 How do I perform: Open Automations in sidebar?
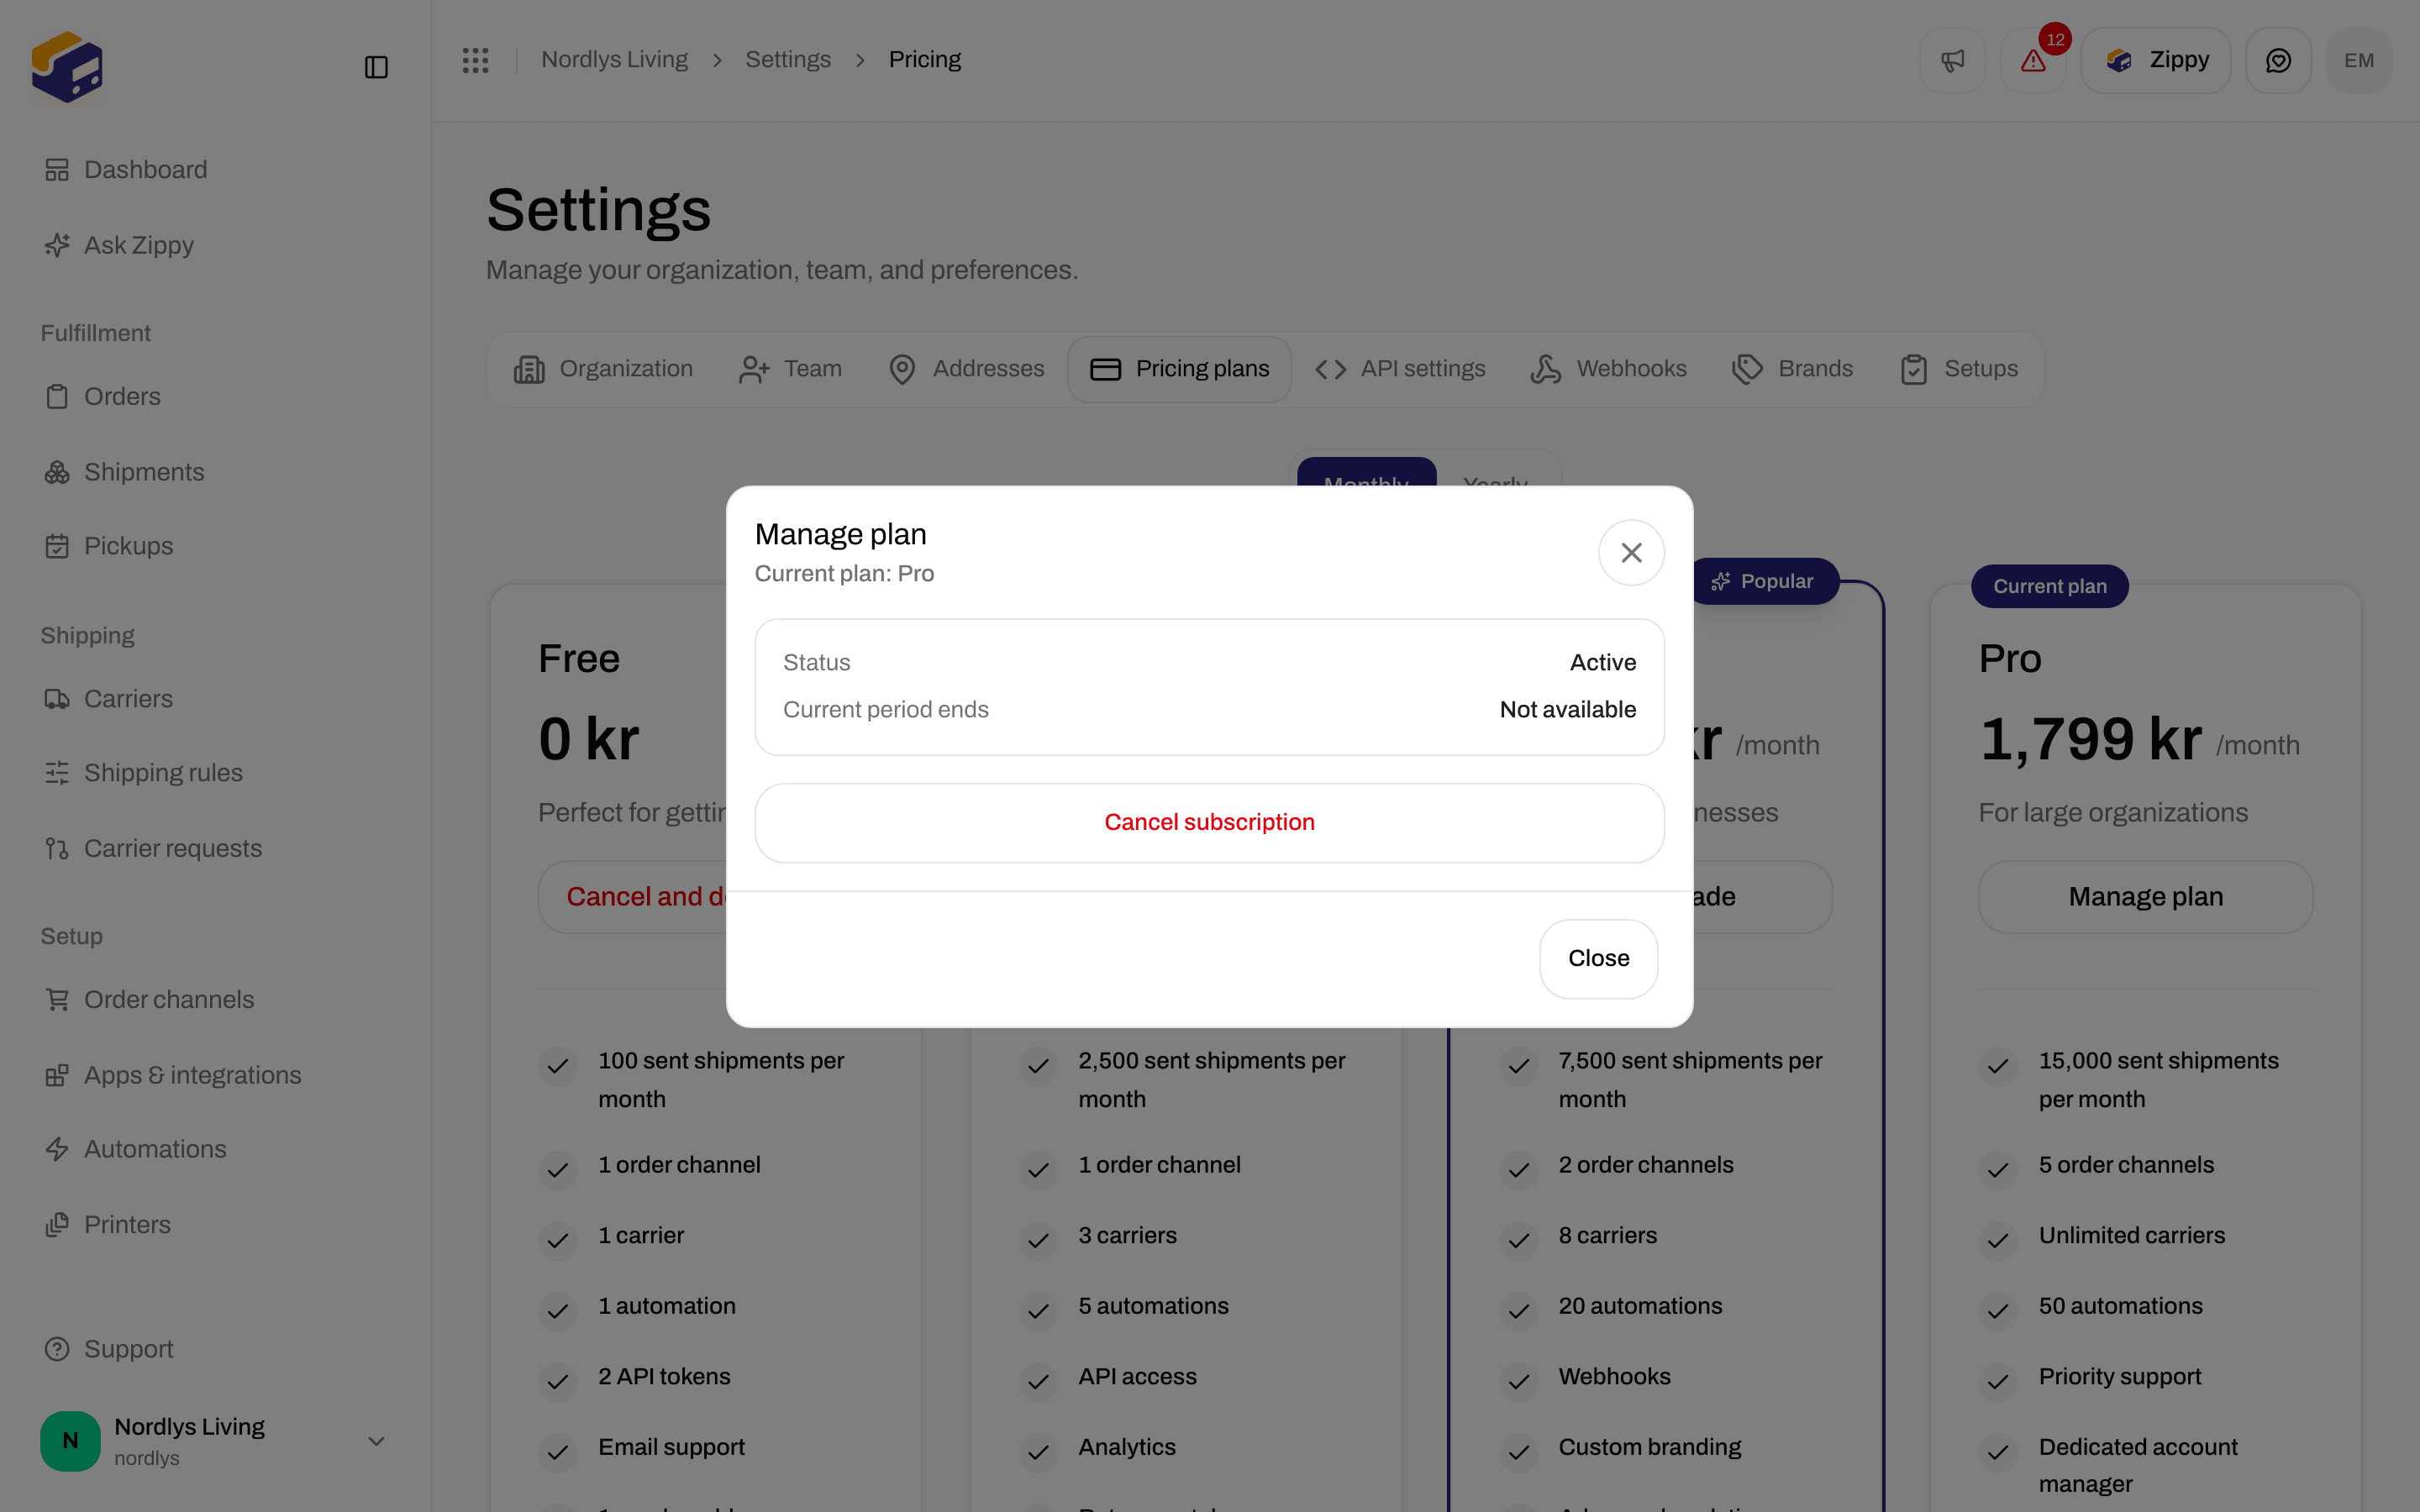(x=214, y=1149)
